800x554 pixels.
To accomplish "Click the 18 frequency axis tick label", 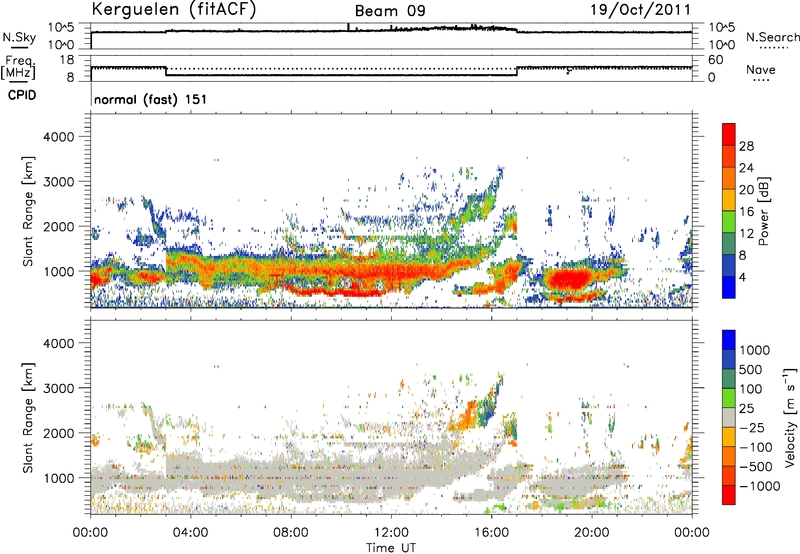I will (x=67, y=60).
